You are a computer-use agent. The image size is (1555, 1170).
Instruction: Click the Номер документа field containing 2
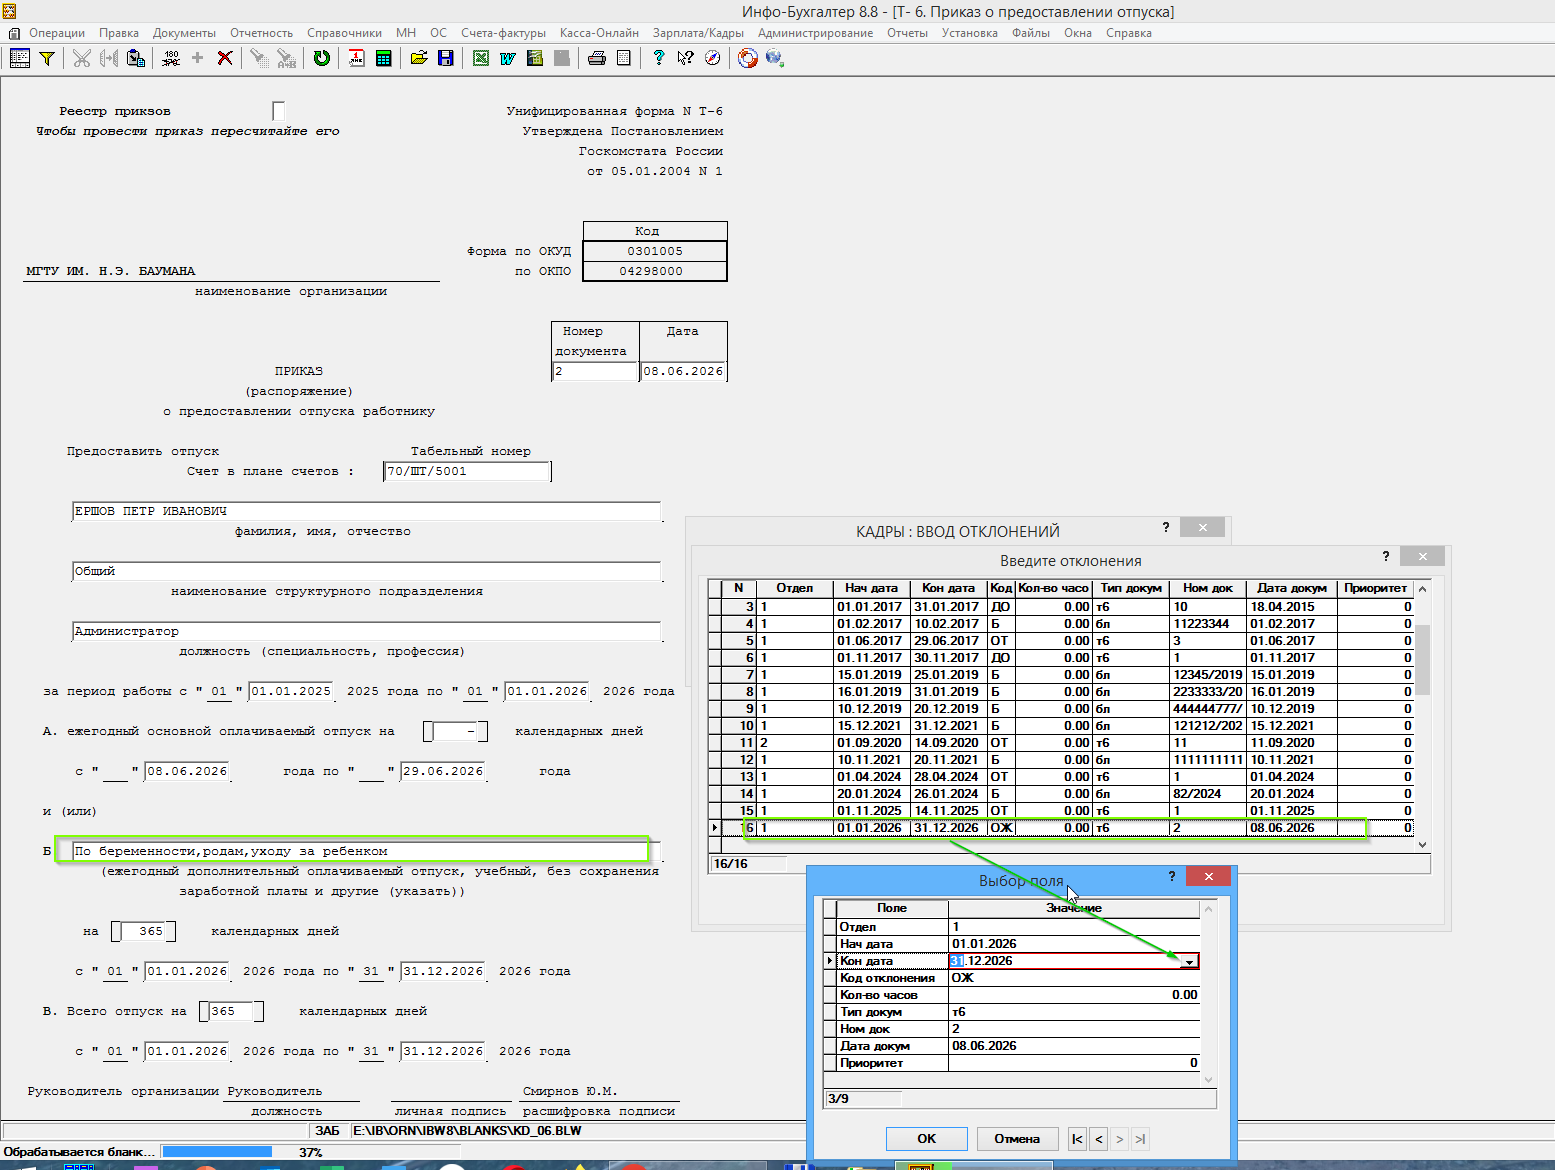tap(595, 372)
